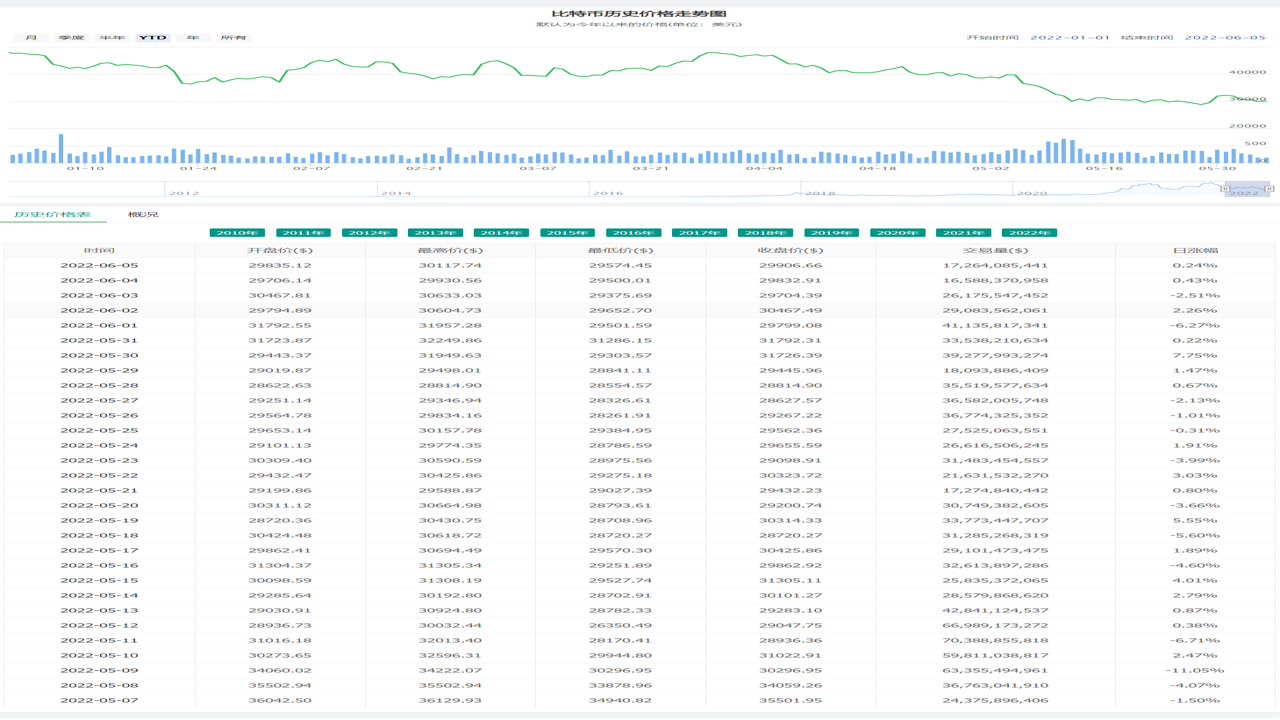Filter table by 2015年
1280x720 pixels.
click(x=567, y=233)
